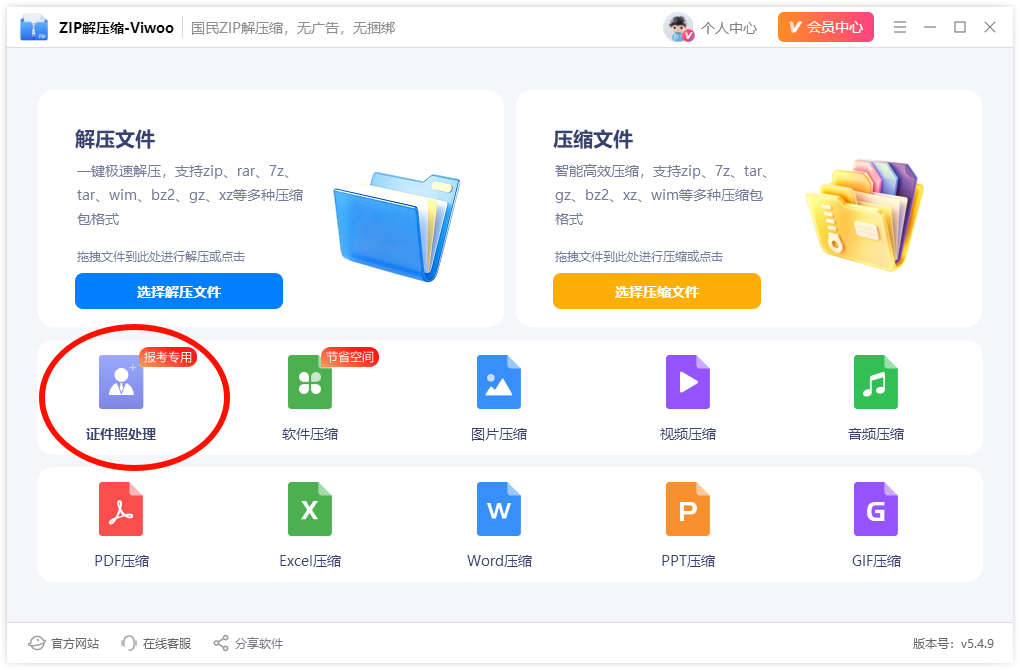Screen dimensions: 1020x670
Task: Open the 软件压缩 software compression icon
Action: pos(310,382)
